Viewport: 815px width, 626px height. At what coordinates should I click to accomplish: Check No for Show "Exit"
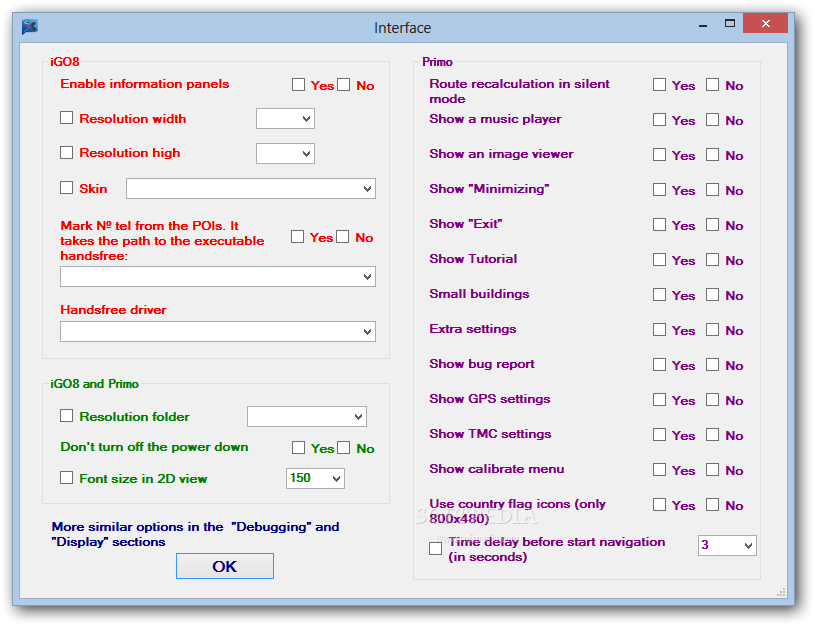point(713,225)
